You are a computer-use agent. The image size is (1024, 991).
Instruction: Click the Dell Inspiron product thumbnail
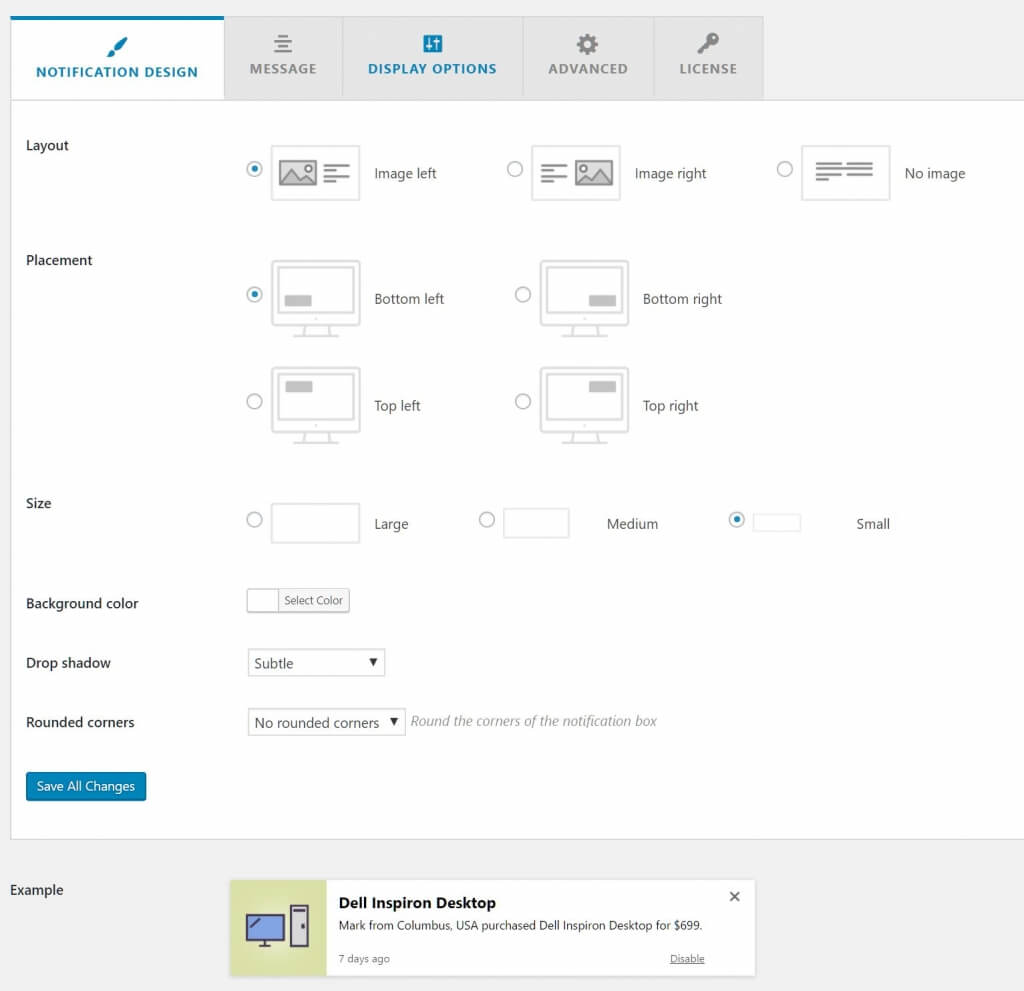point(278,928)
